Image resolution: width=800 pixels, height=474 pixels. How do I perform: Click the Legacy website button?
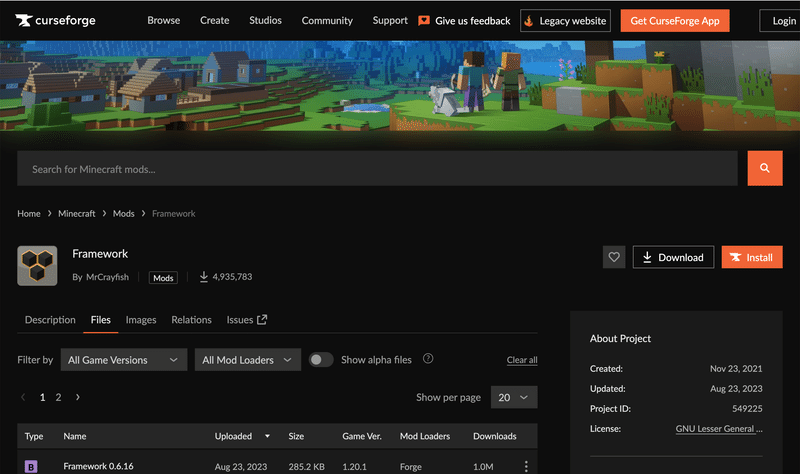pos(565,20)
